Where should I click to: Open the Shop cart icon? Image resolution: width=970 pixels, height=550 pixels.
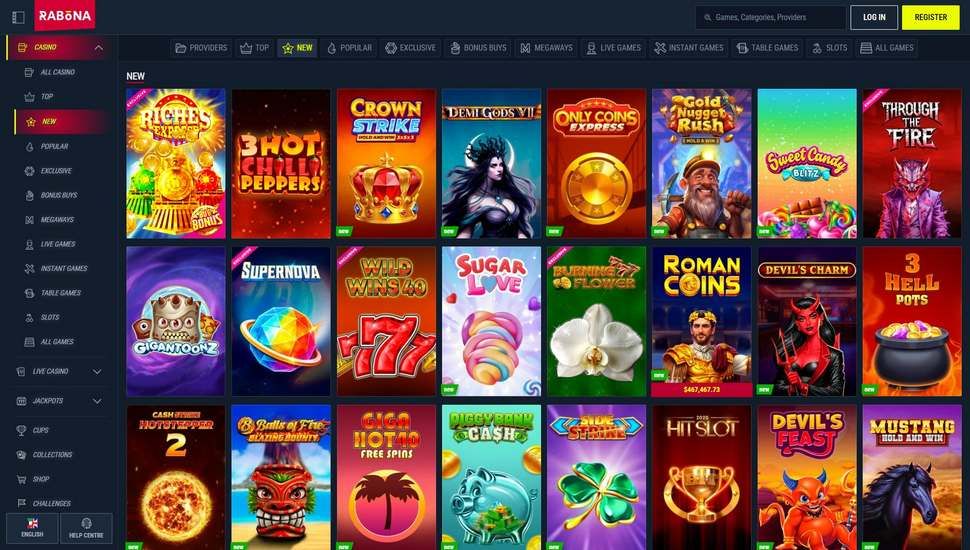click(x=22, y=479)
